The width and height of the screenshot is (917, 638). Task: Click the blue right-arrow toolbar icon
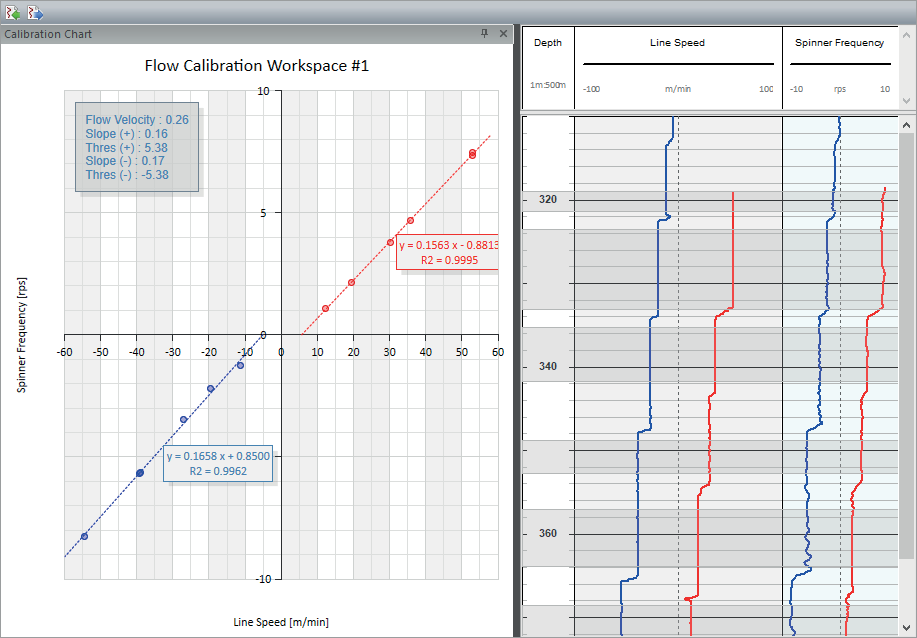35,12
